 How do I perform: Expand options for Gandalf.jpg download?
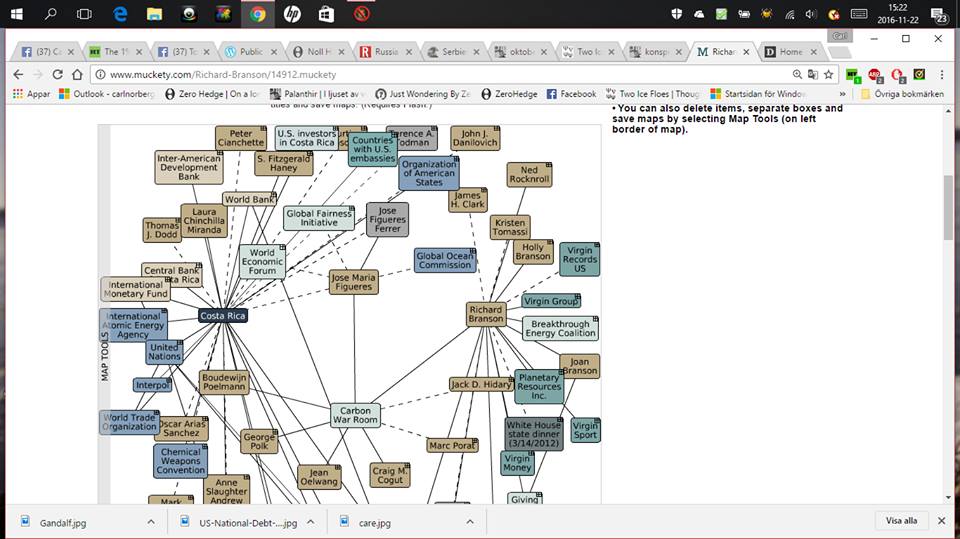[x=151, y=521]
